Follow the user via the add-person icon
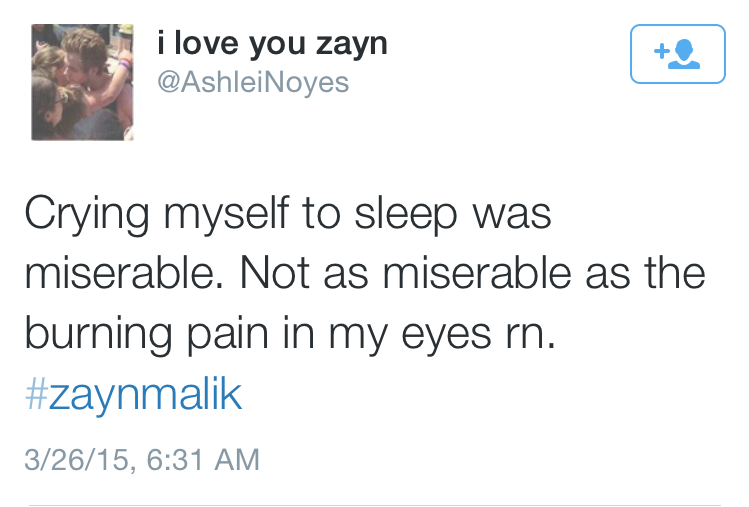Screen dimensions: 749x507 [677, 54]
